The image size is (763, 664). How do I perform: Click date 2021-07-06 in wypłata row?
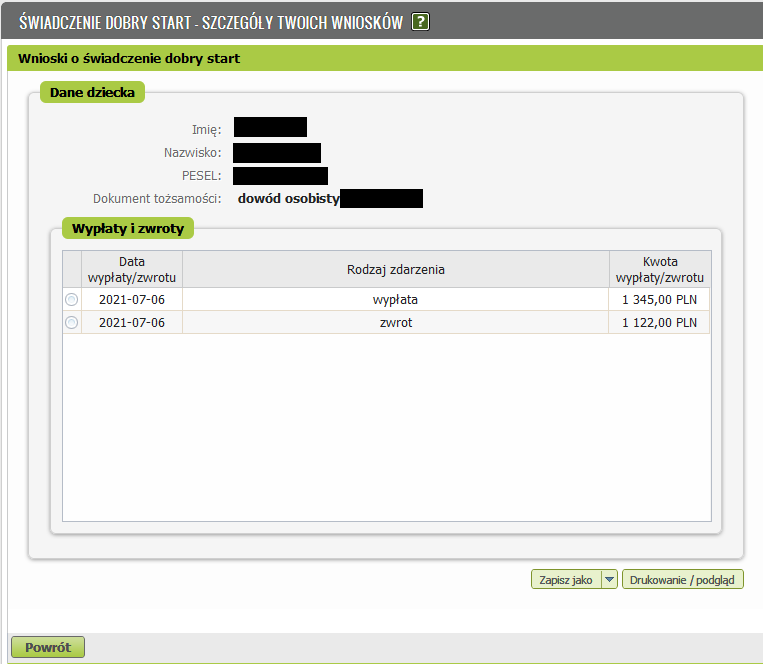(132, 300)
